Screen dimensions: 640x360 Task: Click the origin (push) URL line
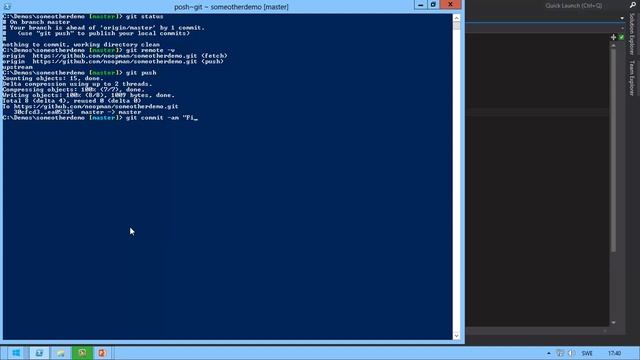click(x=113, y=62)
